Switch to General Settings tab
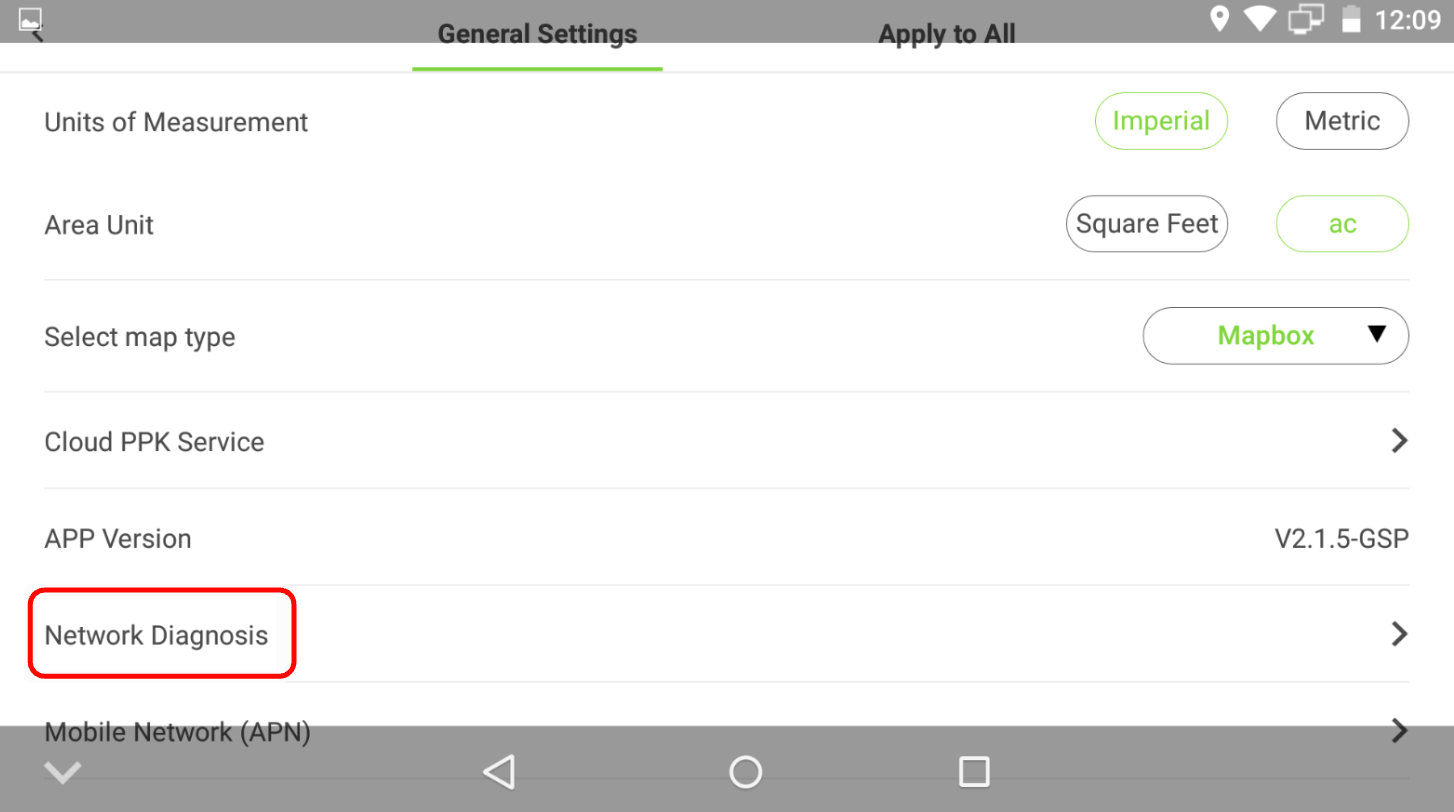The width and height of the screenshot is (1454, 812). 537,34
